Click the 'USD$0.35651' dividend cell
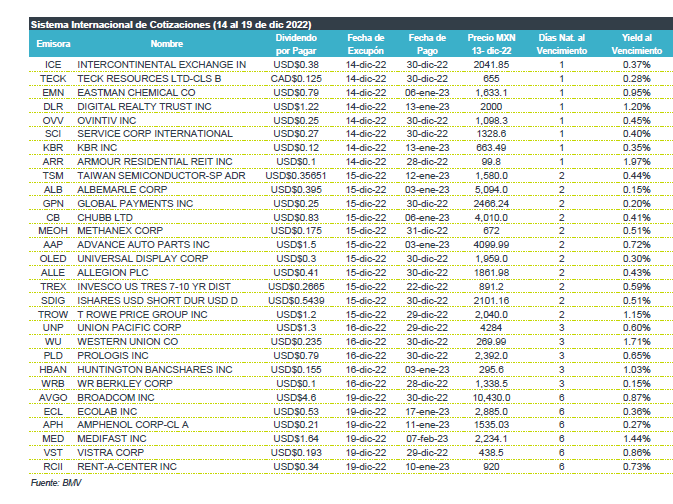This screenshot has width=673, height=504. [x=296, y=176]
